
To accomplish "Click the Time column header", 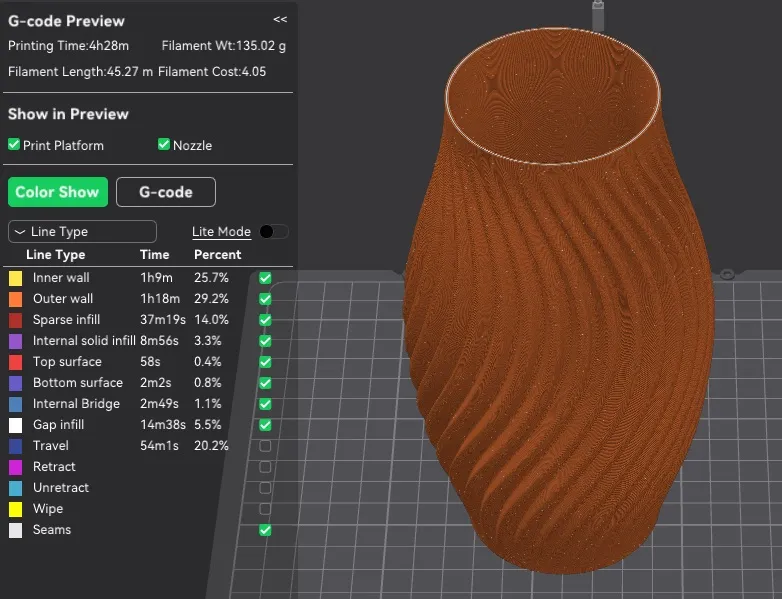I will [x=155, y=255].
